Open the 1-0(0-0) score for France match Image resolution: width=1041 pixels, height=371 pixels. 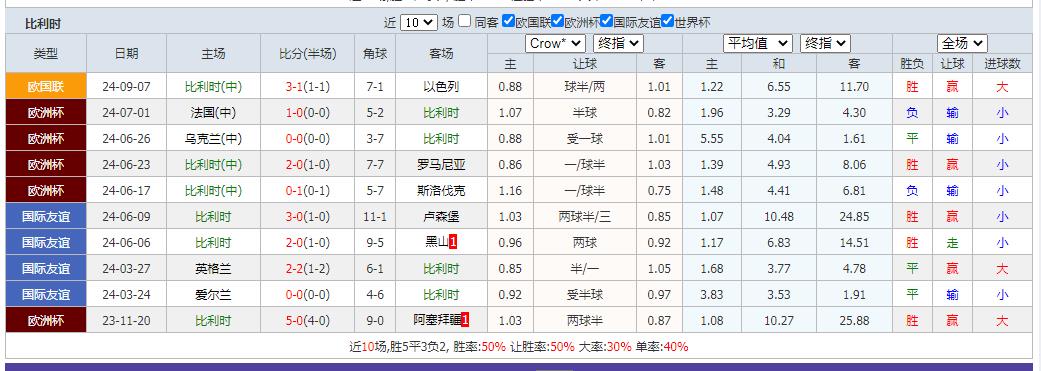308,113
